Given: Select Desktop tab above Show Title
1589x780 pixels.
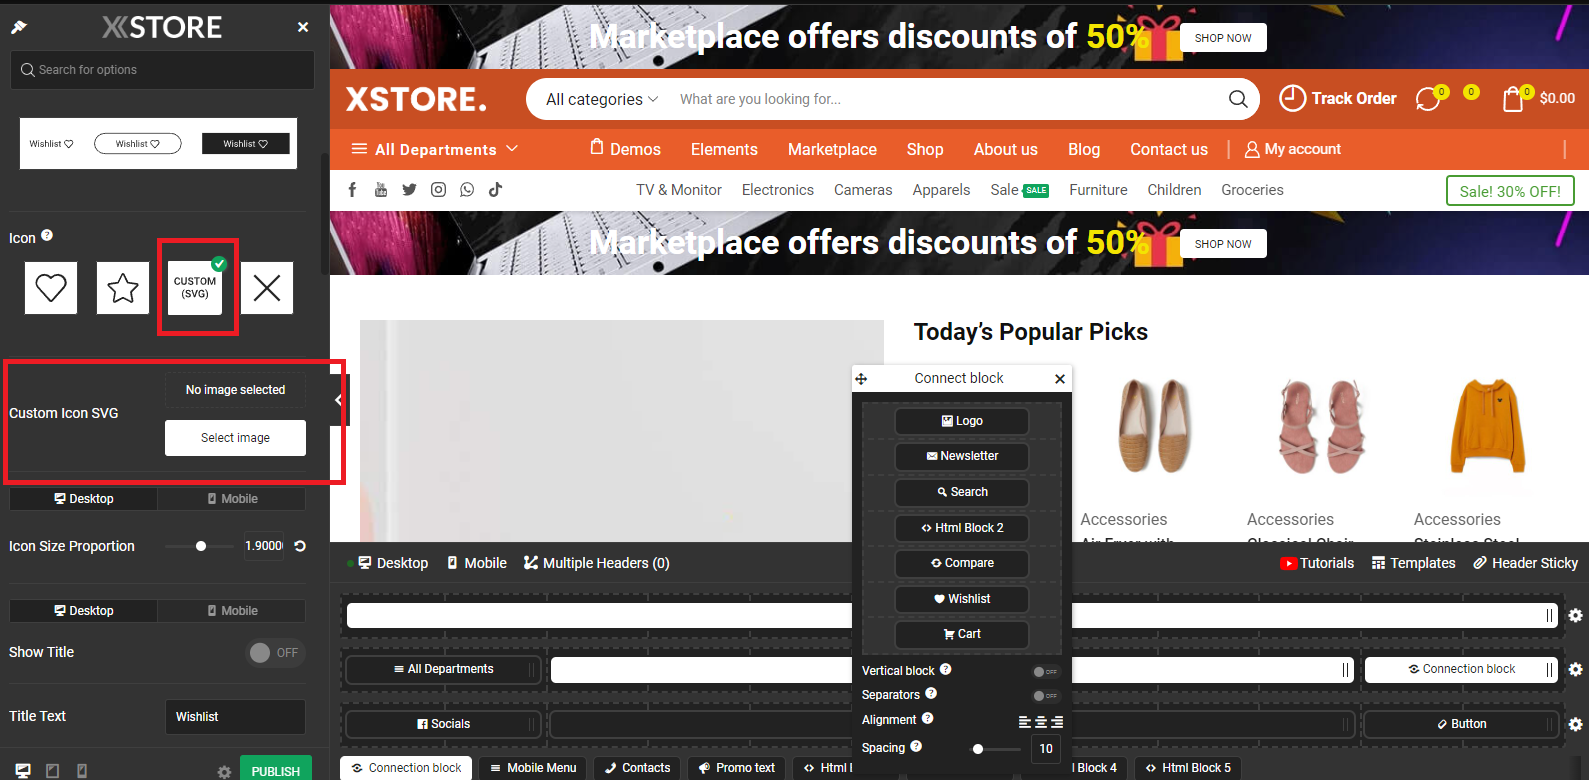Looking at the screenshot, I should tap(84, 611).
